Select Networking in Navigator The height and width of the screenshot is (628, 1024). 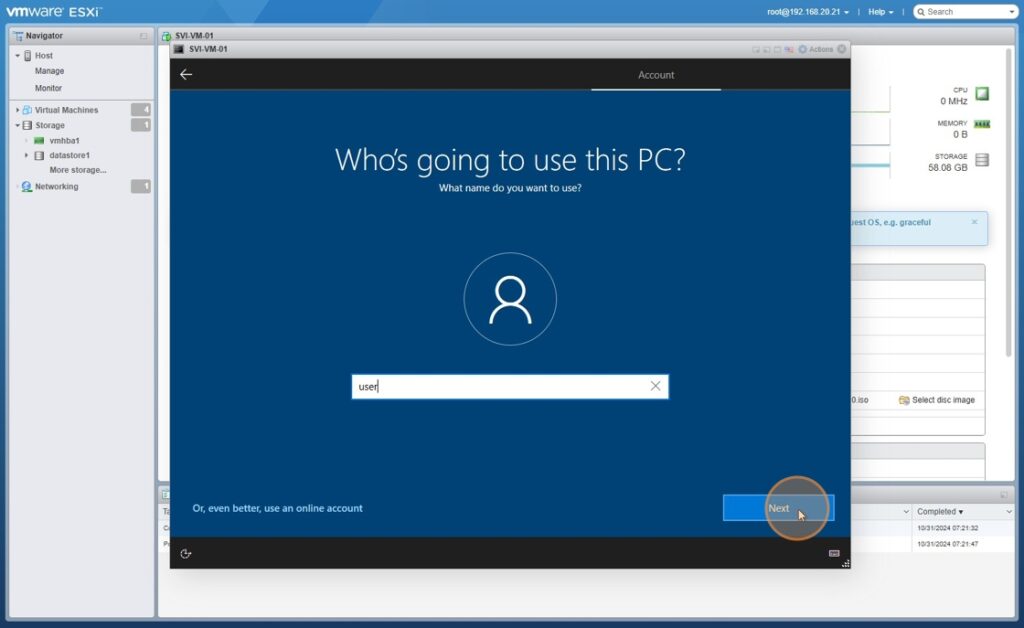tap(57, 187)
